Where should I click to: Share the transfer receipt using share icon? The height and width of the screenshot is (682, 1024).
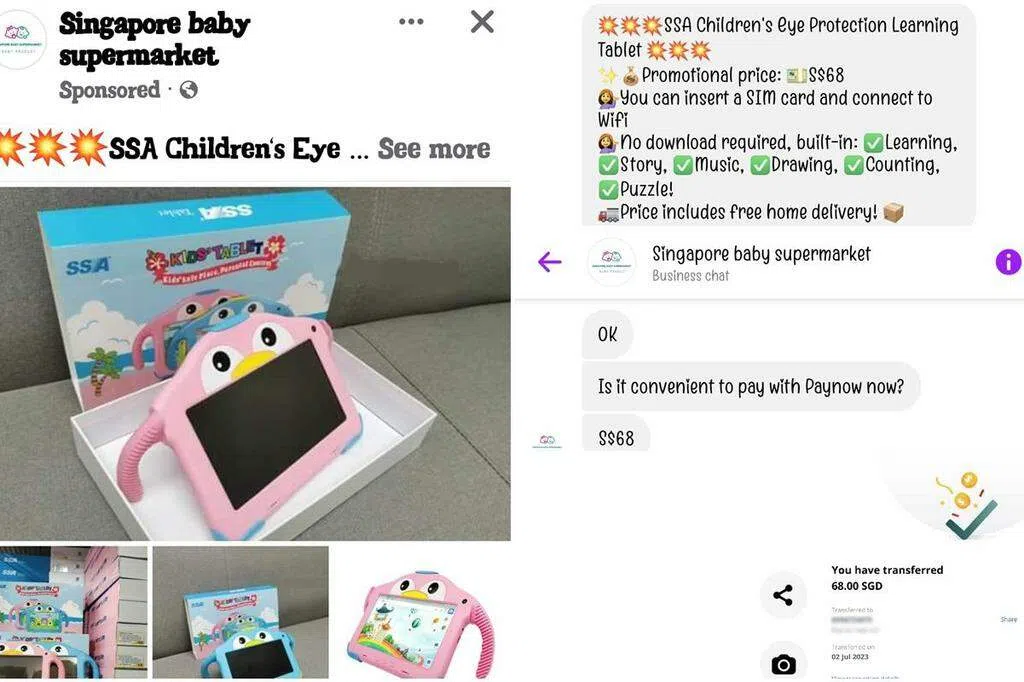pyautogui.click(x=783, y=595)
